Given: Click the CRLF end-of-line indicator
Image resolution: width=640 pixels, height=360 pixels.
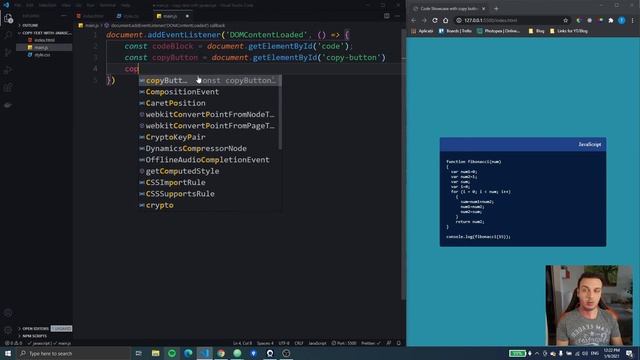Looking at the screenshot, I should point(299,343).
